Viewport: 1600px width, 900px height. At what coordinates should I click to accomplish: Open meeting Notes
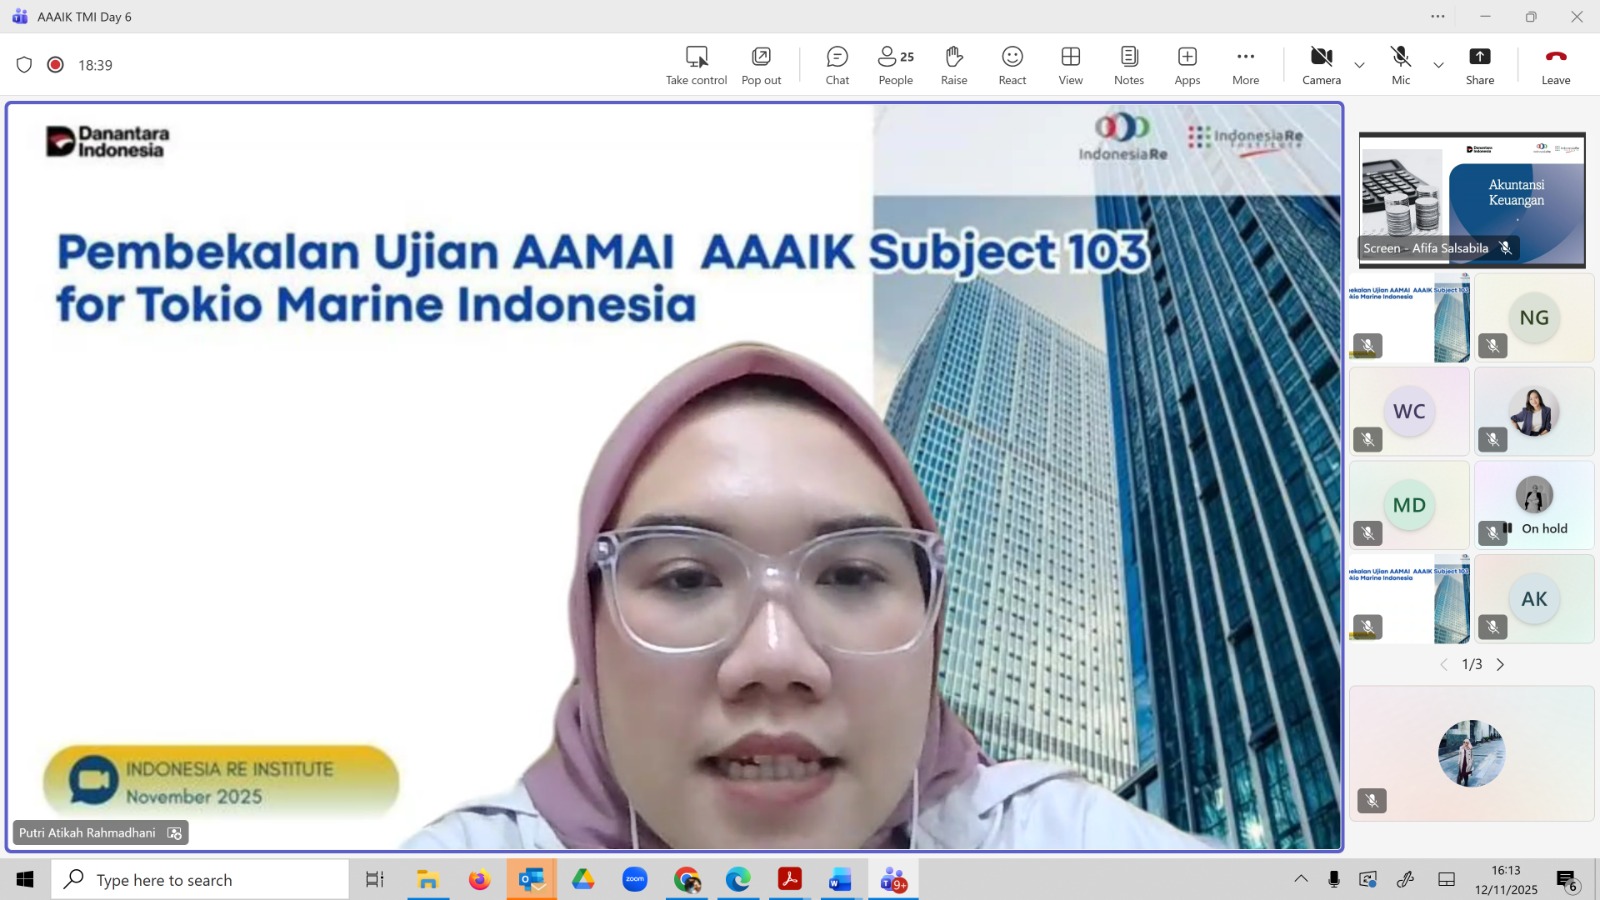1128,65
